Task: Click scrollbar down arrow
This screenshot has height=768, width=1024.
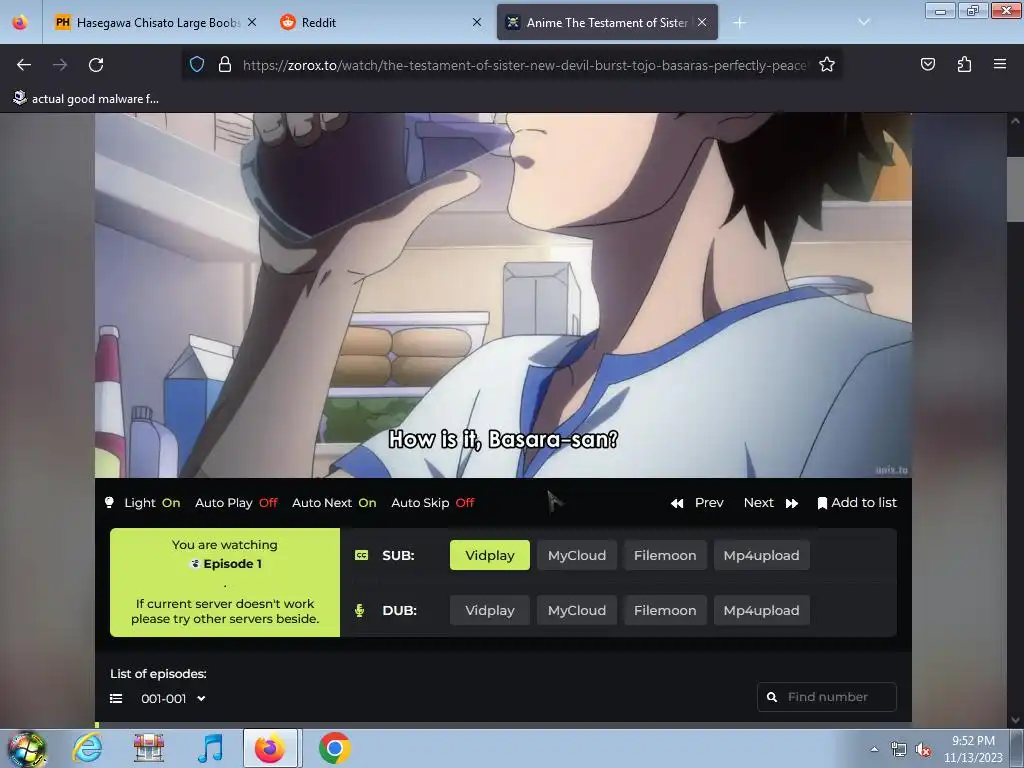Action: pos(1015,720)
